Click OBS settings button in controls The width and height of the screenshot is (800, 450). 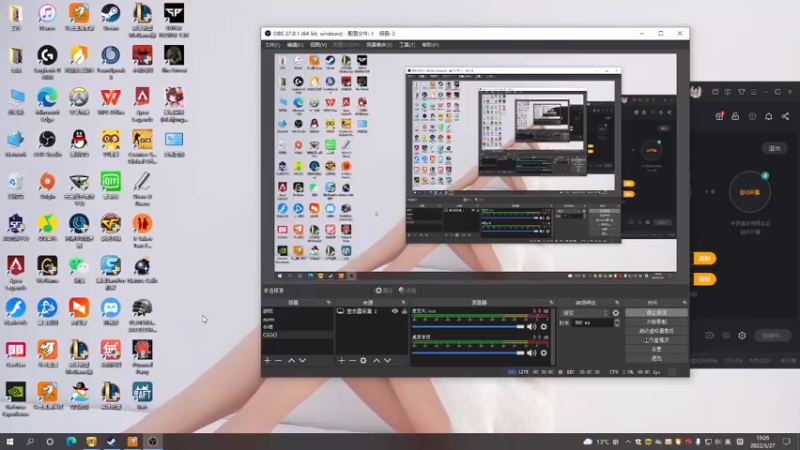tap(656, 349)
